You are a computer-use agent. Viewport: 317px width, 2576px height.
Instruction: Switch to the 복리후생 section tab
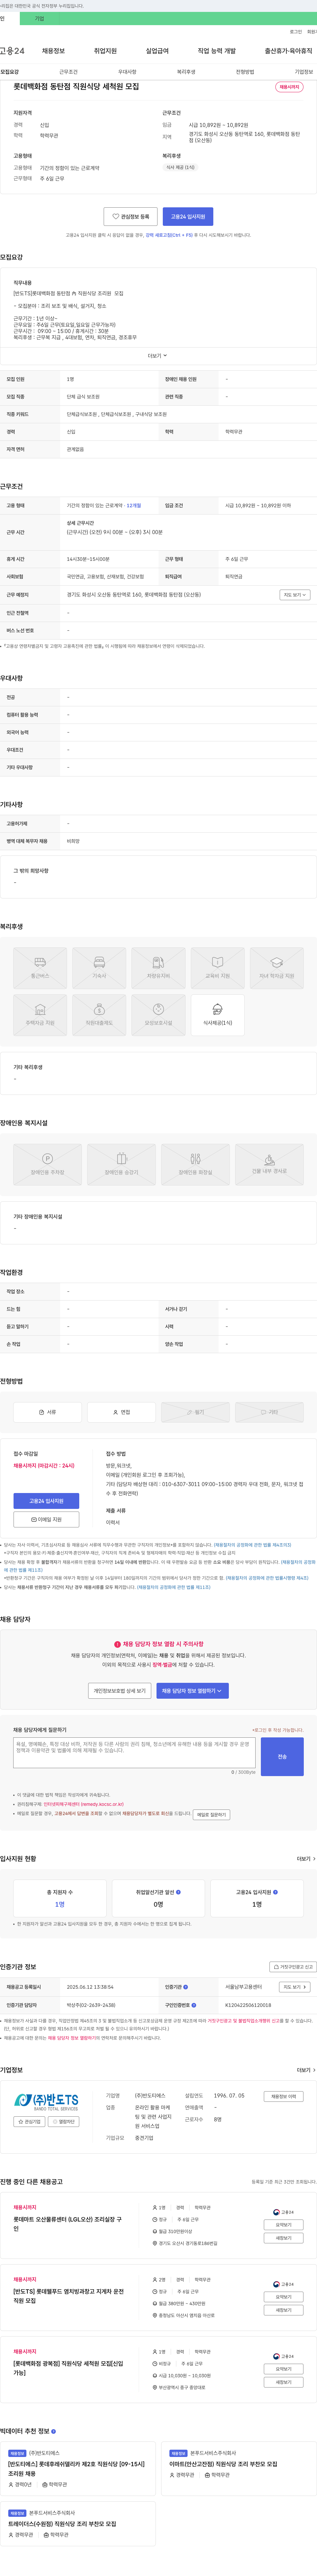(186, 72)
